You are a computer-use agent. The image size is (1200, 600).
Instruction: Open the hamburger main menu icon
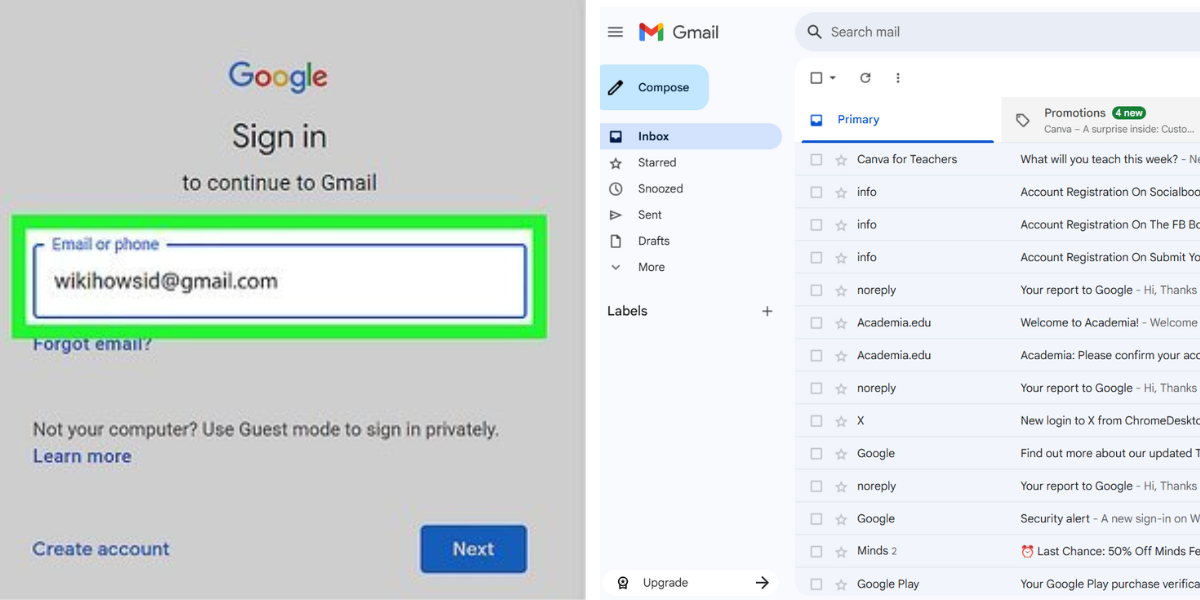coord(615,32)
